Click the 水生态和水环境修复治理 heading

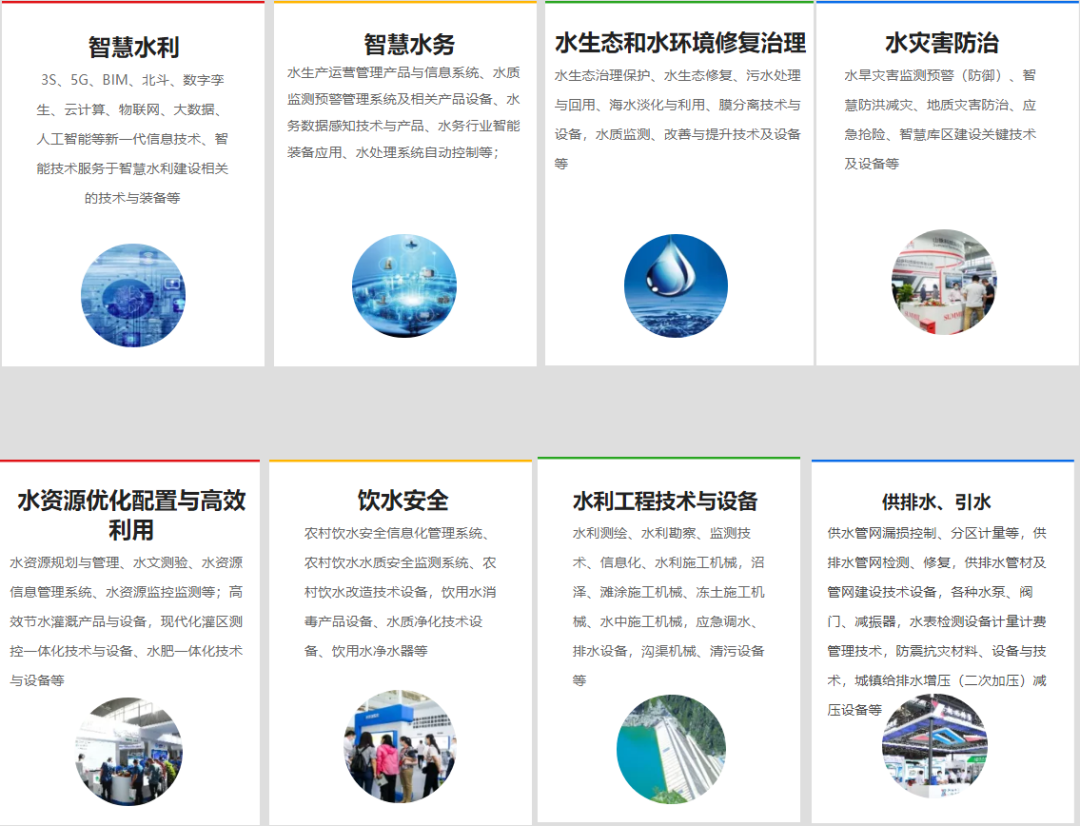point(680,44)
